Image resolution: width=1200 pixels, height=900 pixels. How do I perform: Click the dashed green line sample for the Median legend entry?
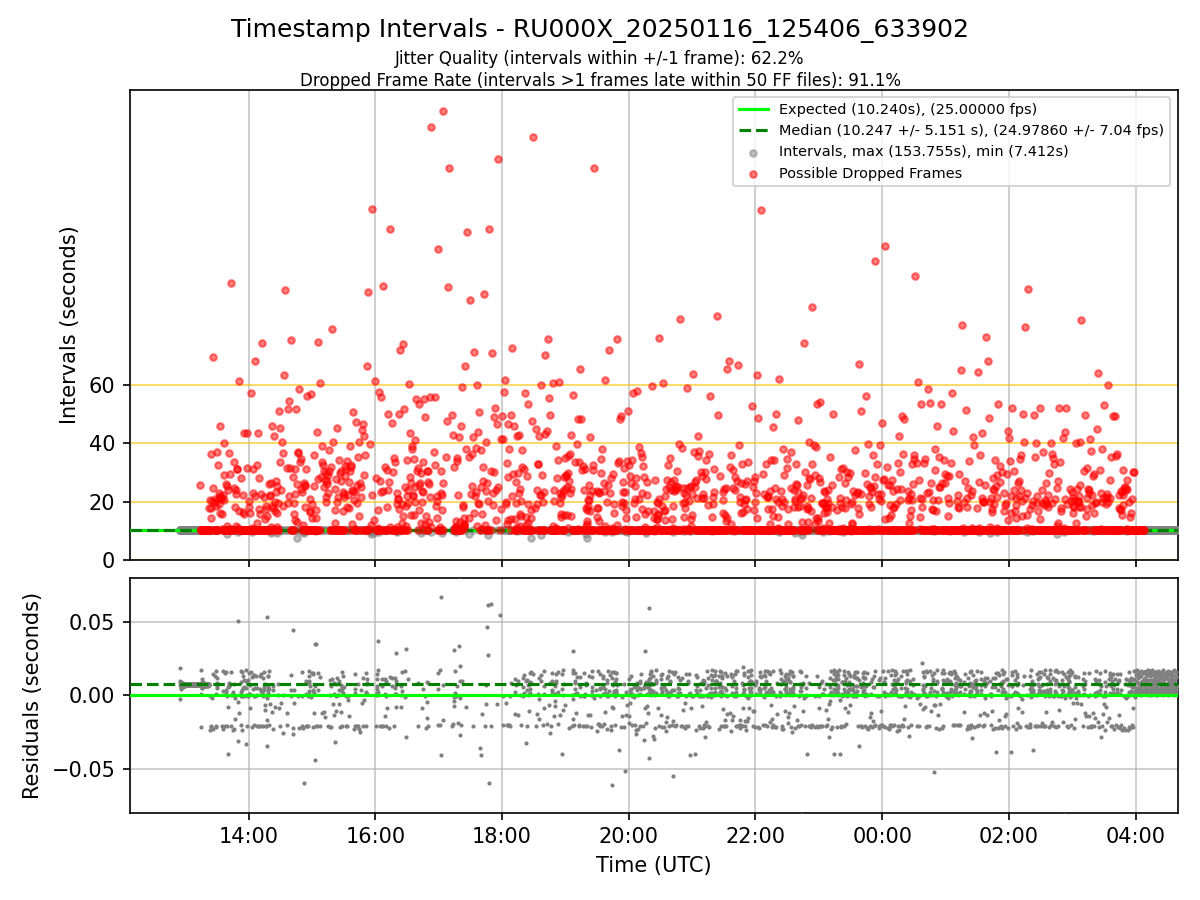754,130
